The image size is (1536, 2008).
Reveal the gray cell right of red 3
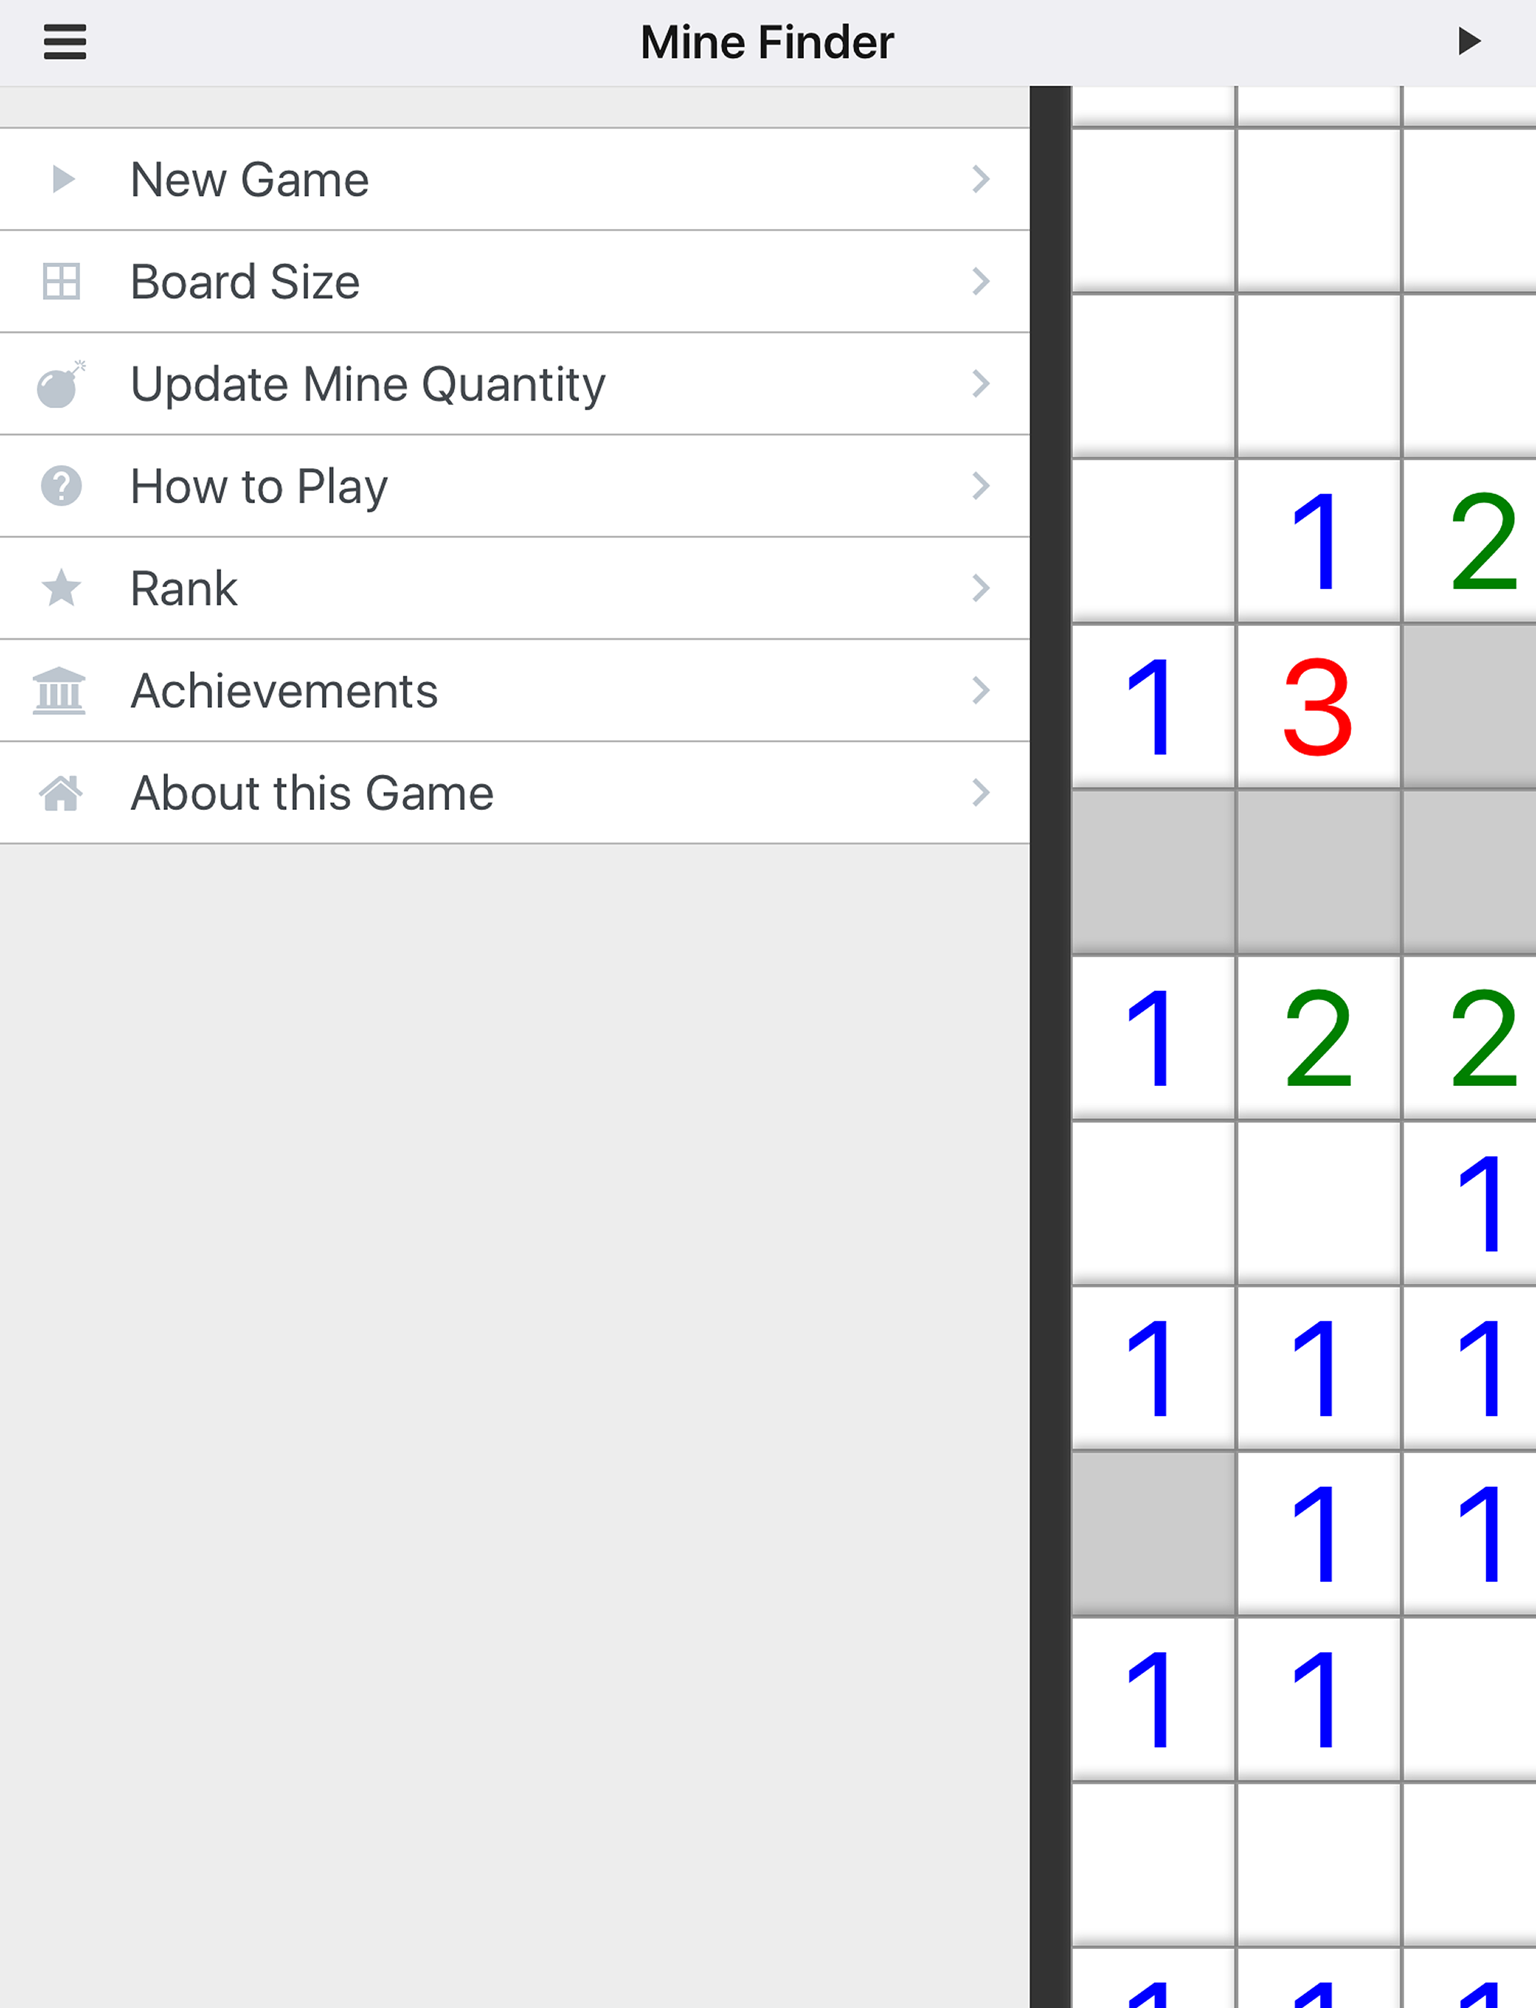point(1470,706)
